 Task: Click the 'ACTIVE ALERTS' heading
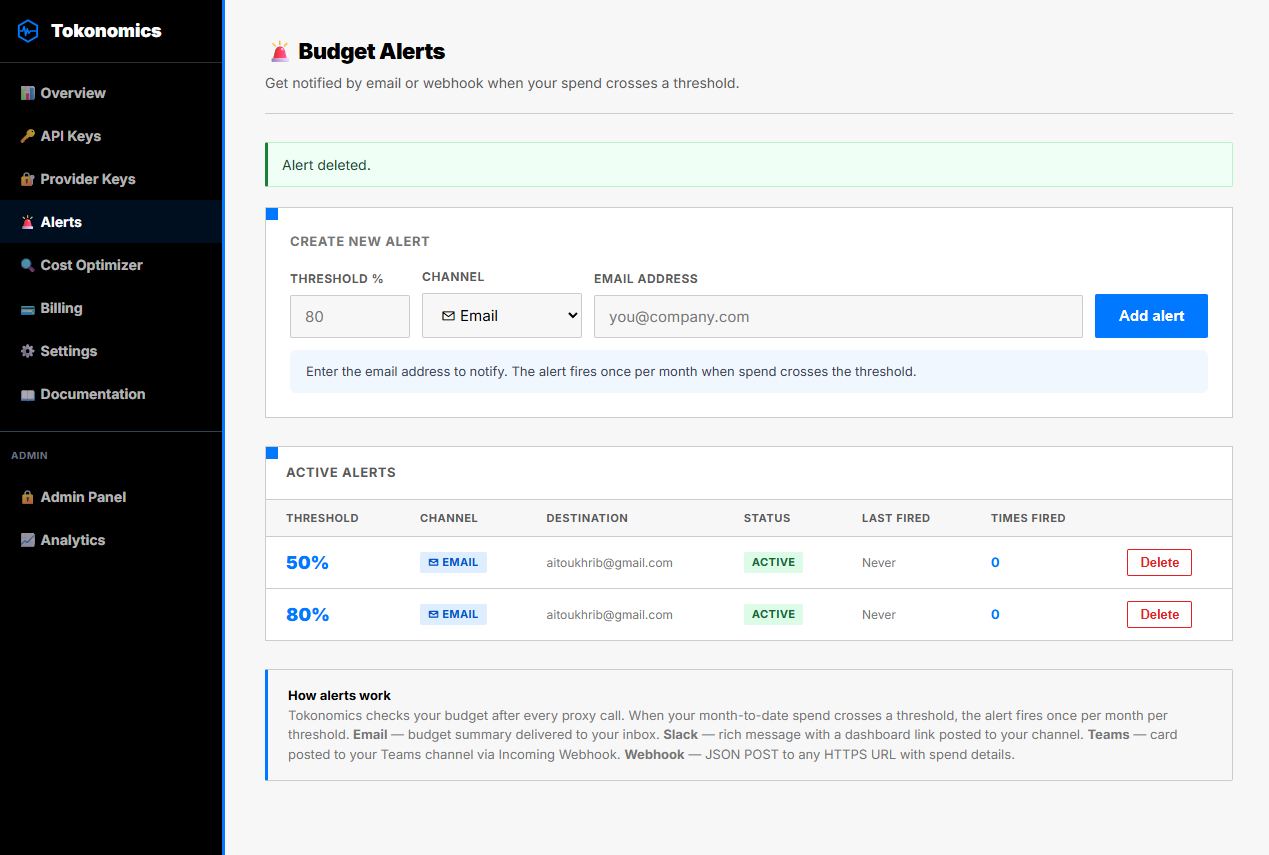tap(341, 472)
